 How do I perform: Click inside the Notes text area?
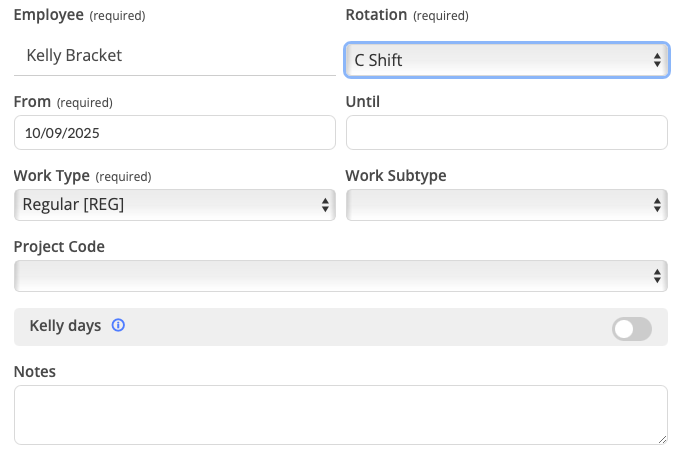coord(340,414)
